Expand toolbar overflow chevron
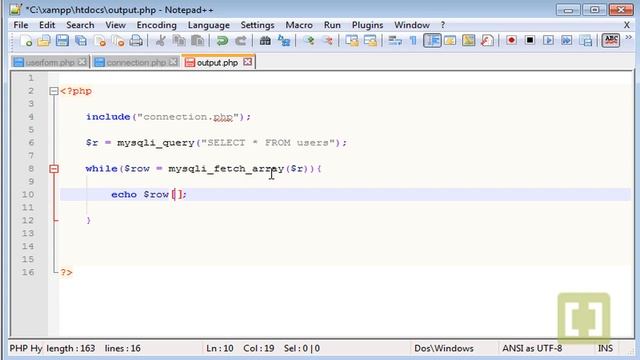 pyautogui.click(x=629, y=38)
